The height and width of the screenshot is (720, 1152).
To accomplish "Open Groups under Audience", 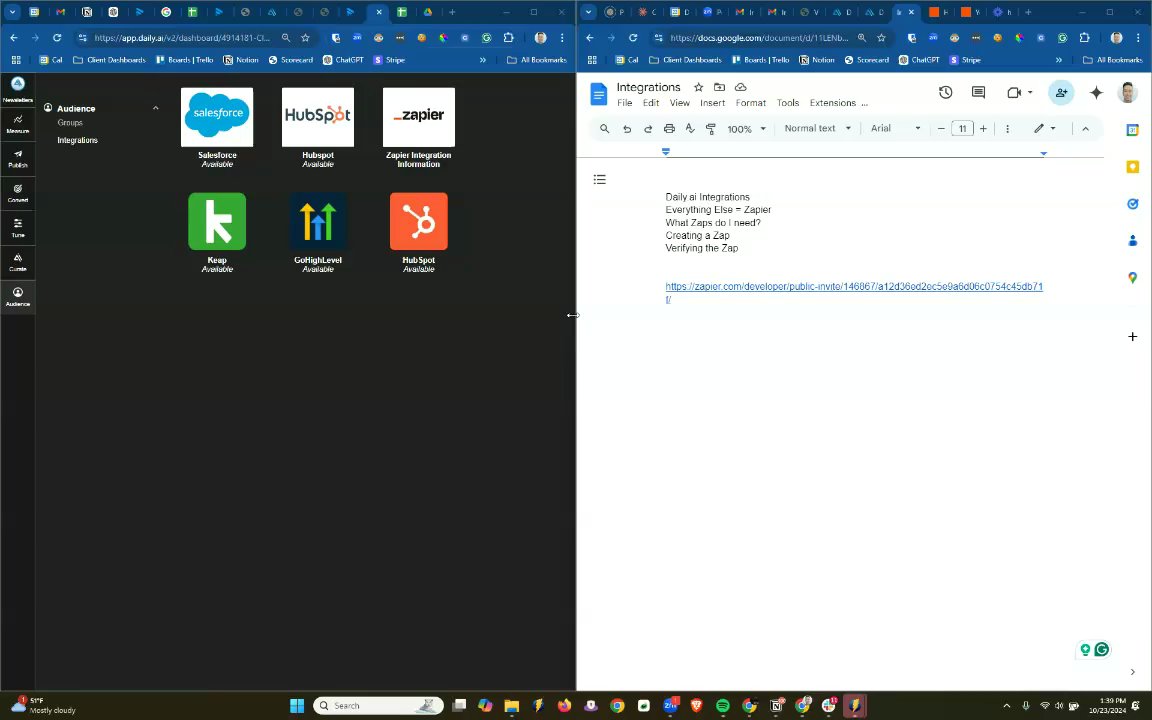I will (x=70, y=123).
